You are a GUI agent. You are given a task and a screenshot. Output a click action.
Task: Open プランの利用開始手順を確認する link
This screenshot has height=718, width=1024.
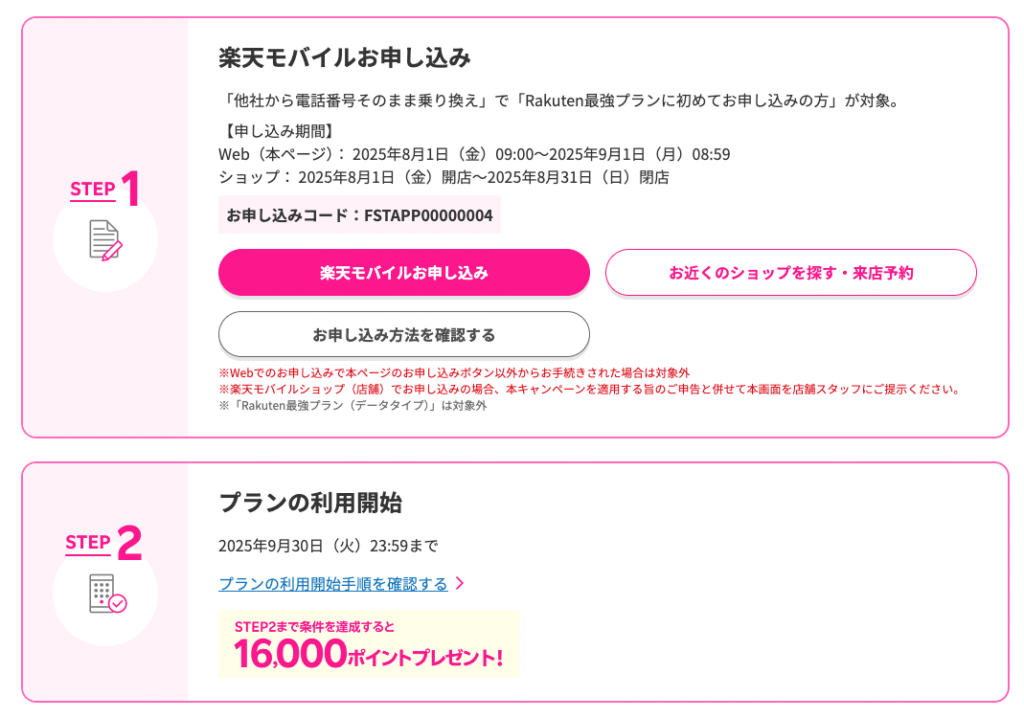click(x=333, y=583)
